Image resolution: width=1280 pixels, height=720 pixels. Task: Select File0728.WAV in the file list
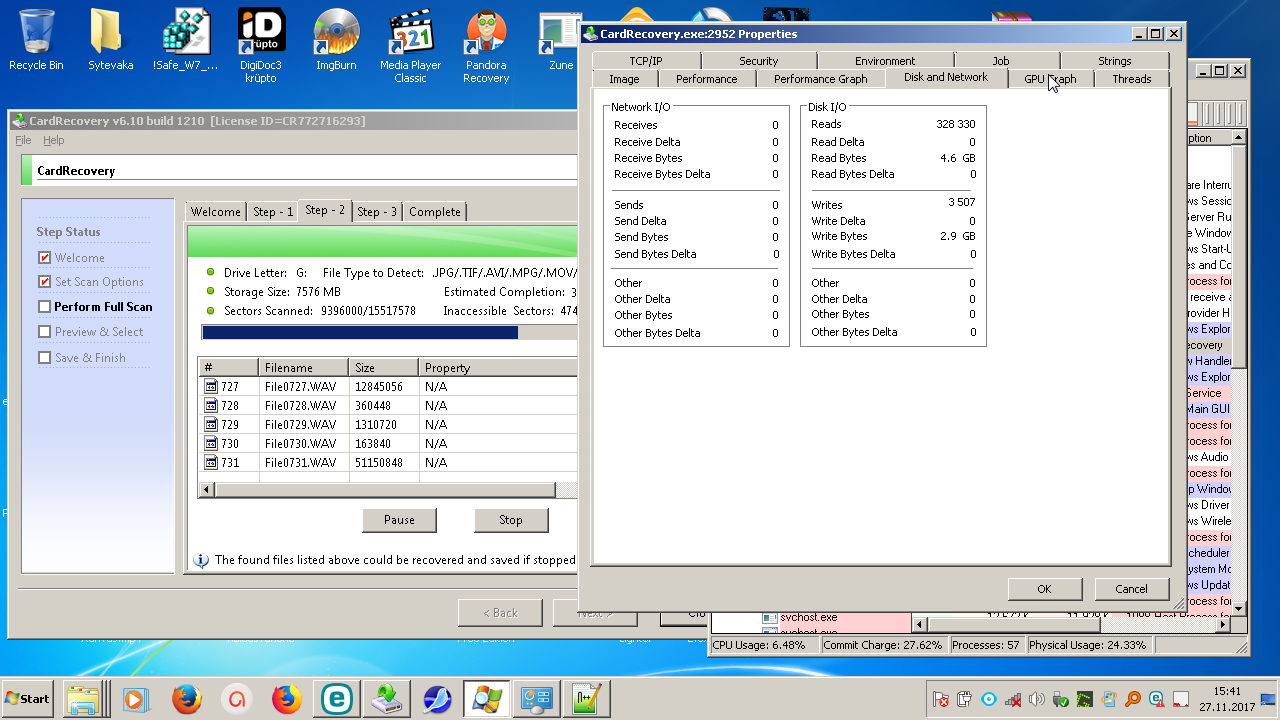click(x=301, y=405)
